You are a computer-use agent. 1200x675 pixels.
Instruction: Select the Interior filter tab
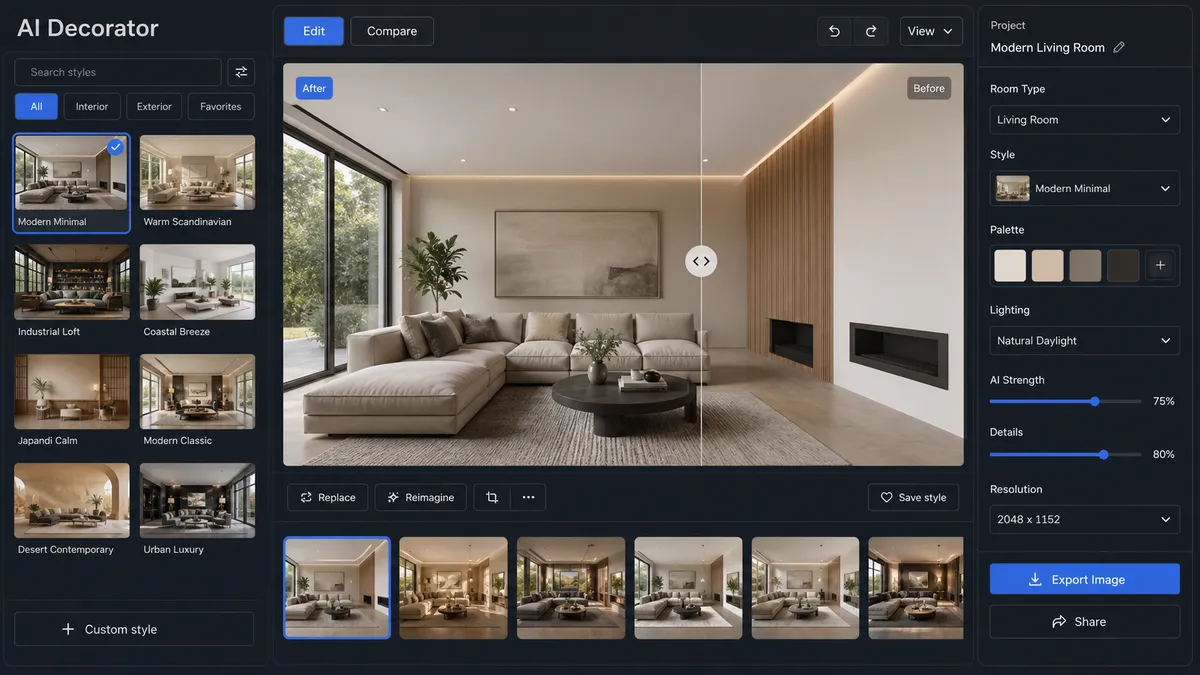point(92,106)
